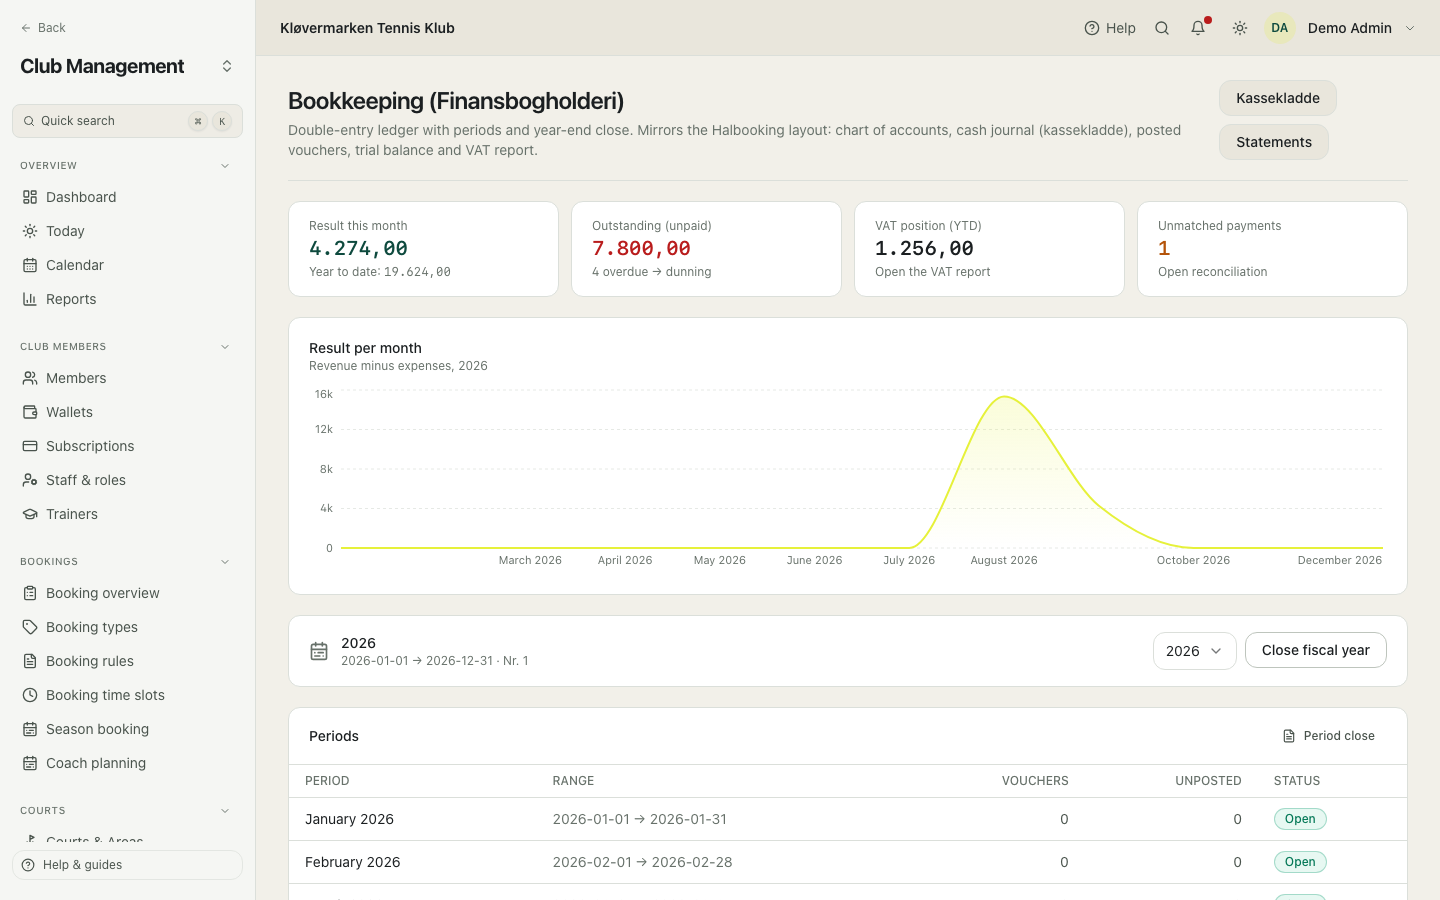The height and width of the screenshot is (900, 1440).
Task: Click the Trainers graduation cap icon
Action: coord(30,514)
